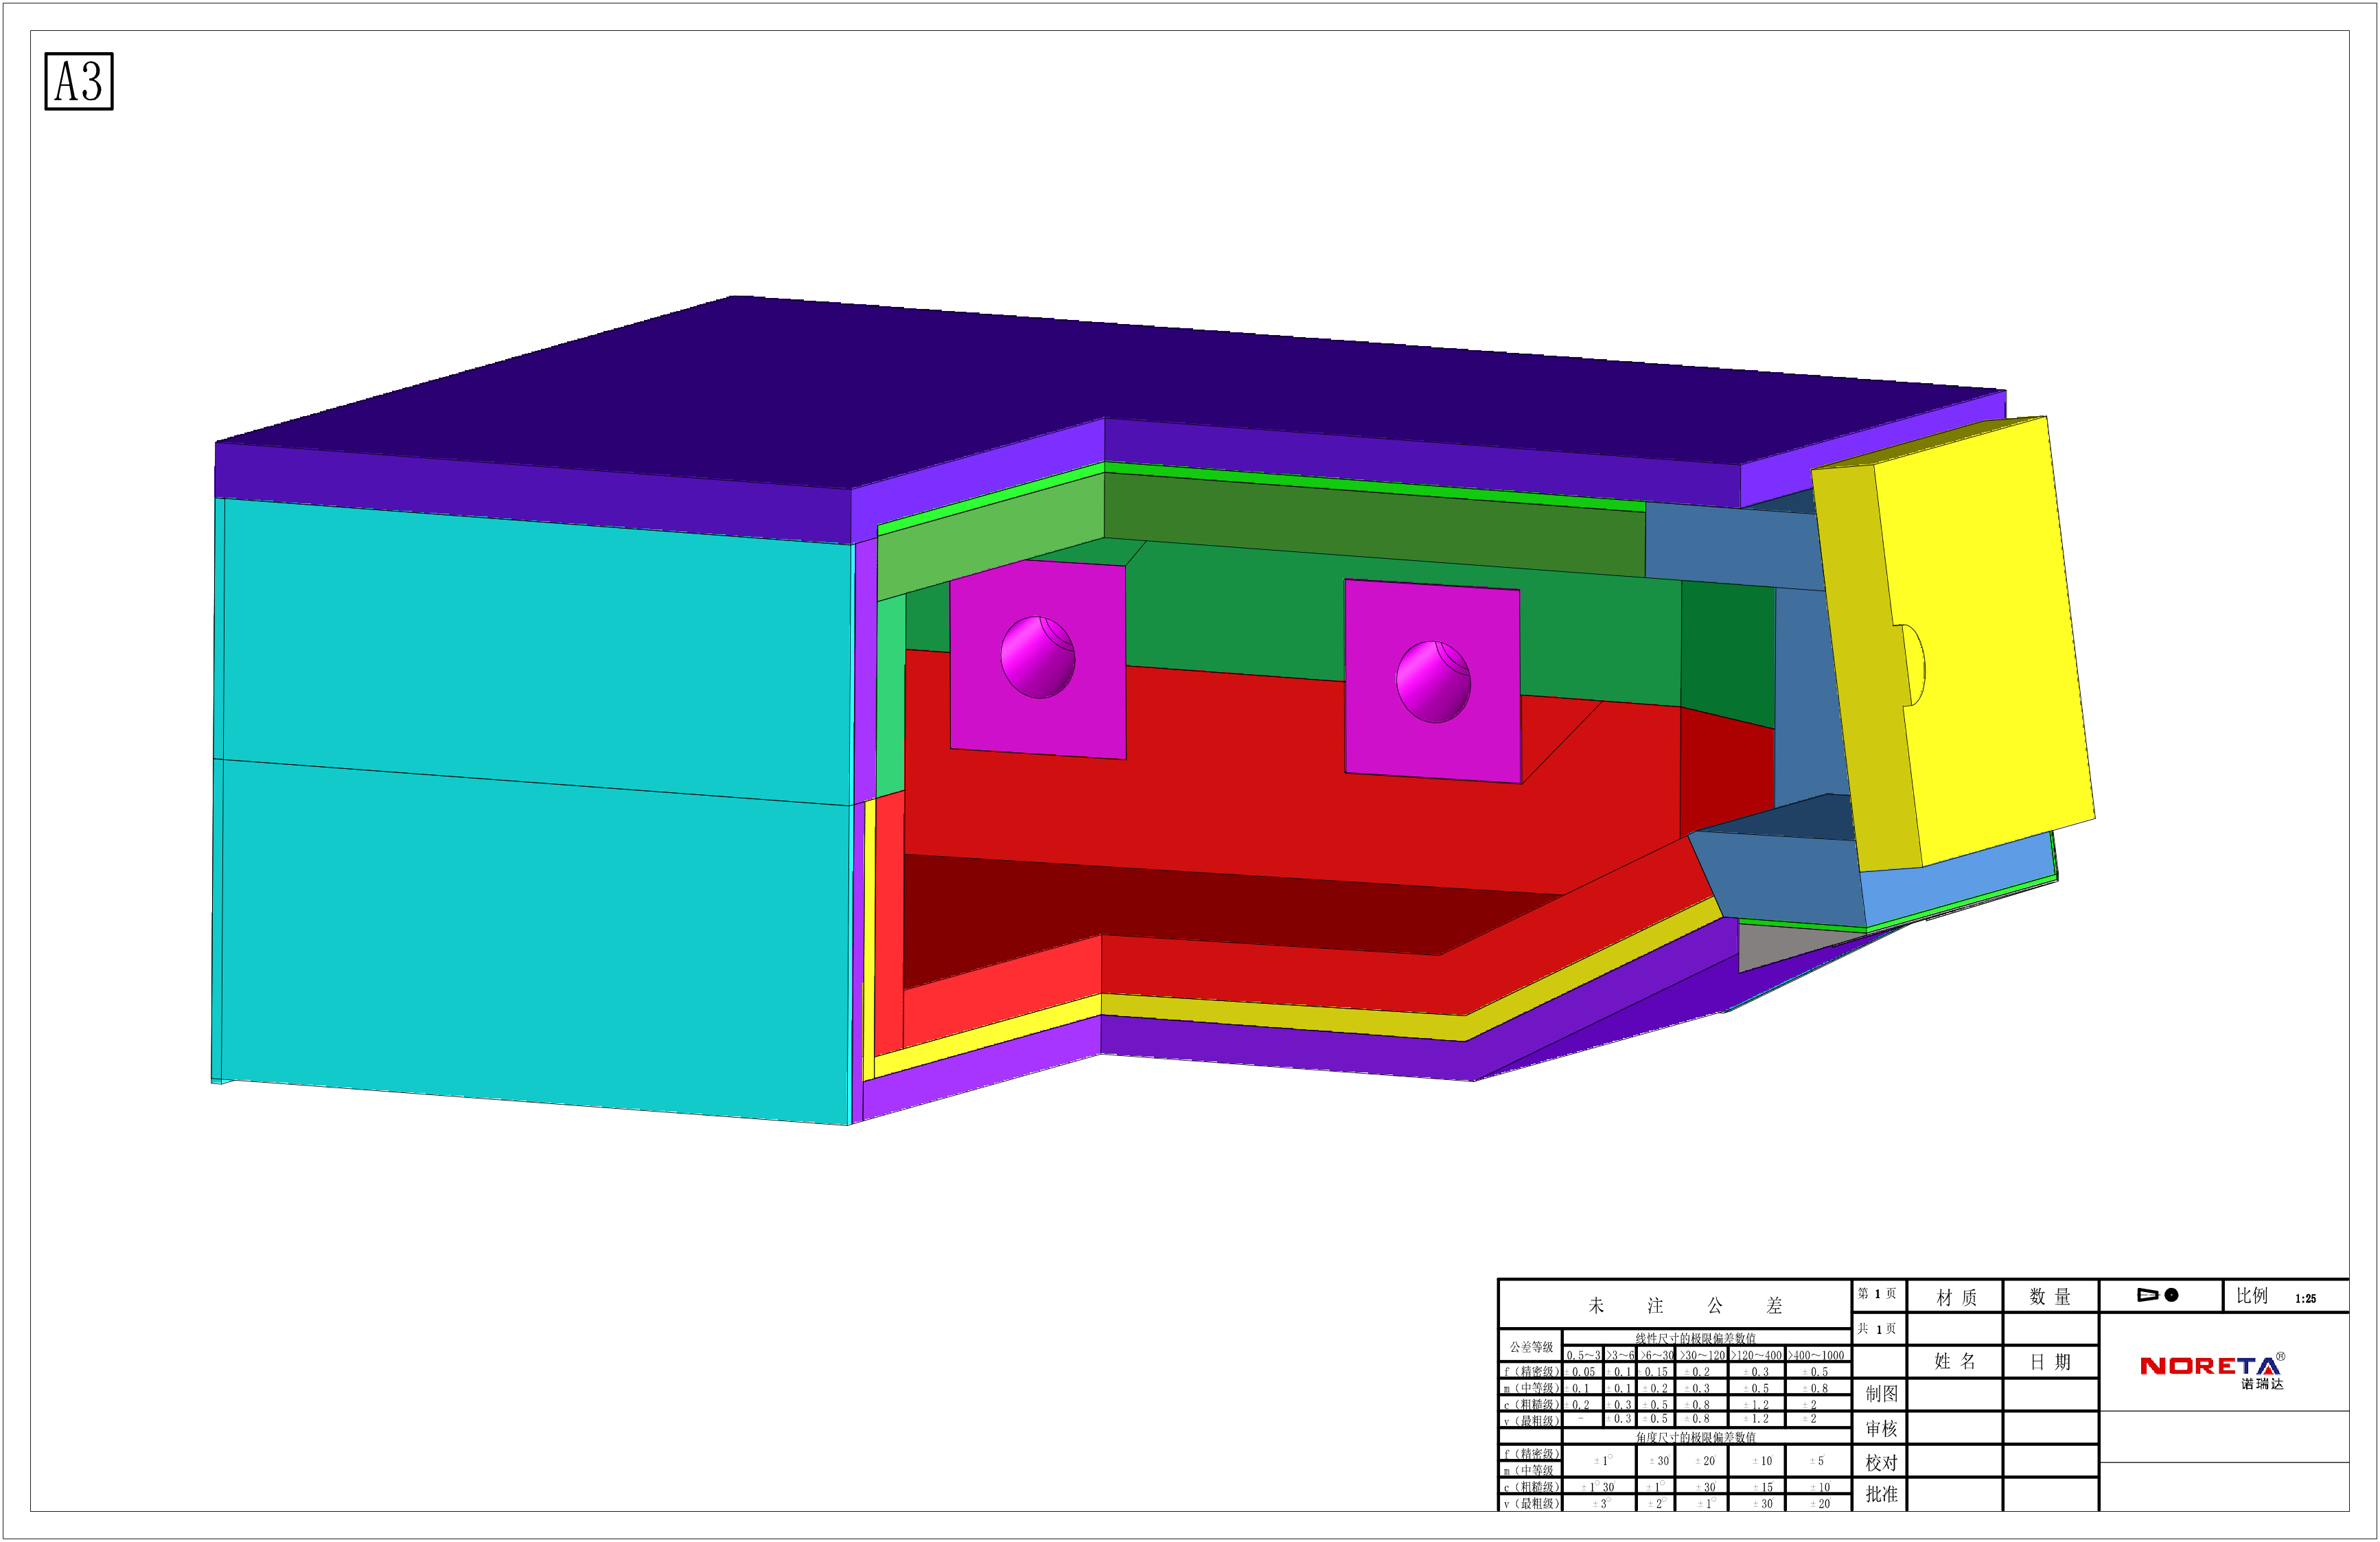Click the 第 1 页 page number cell
Viewport: 2380px width, 1542px height.
tap(1877, 1294)
